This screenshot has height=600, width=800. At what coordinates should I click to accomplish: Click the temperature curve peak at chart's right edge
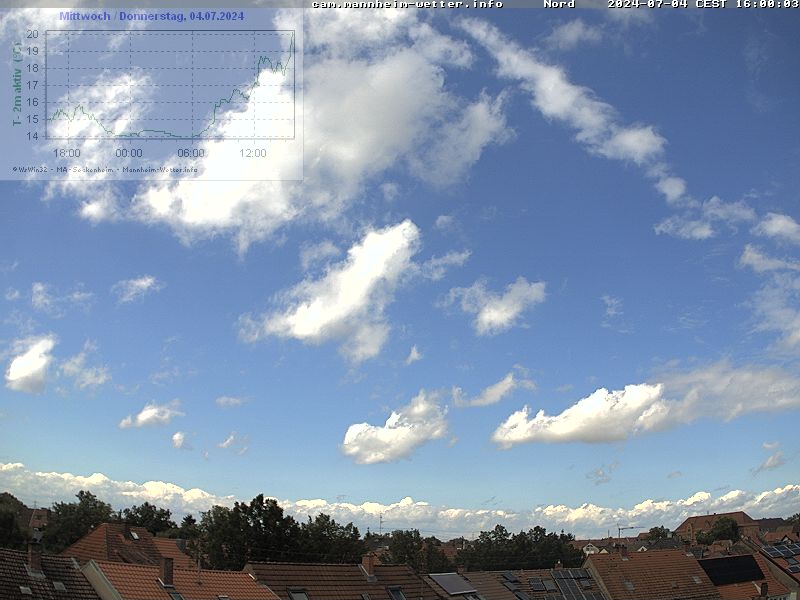[x=292, y=40]
